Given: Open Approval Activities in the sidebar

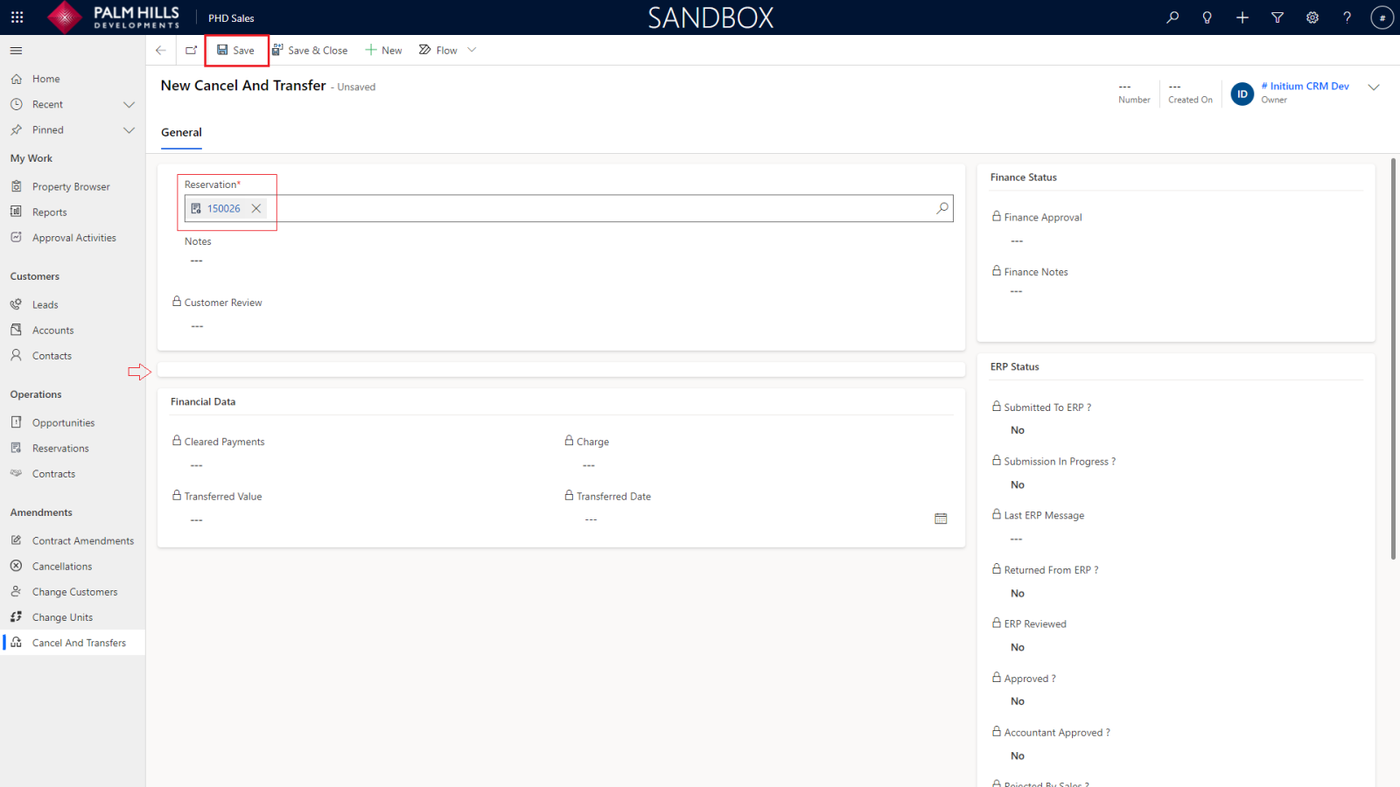Looking at the screenshot, I should click(x=72, y=238).
